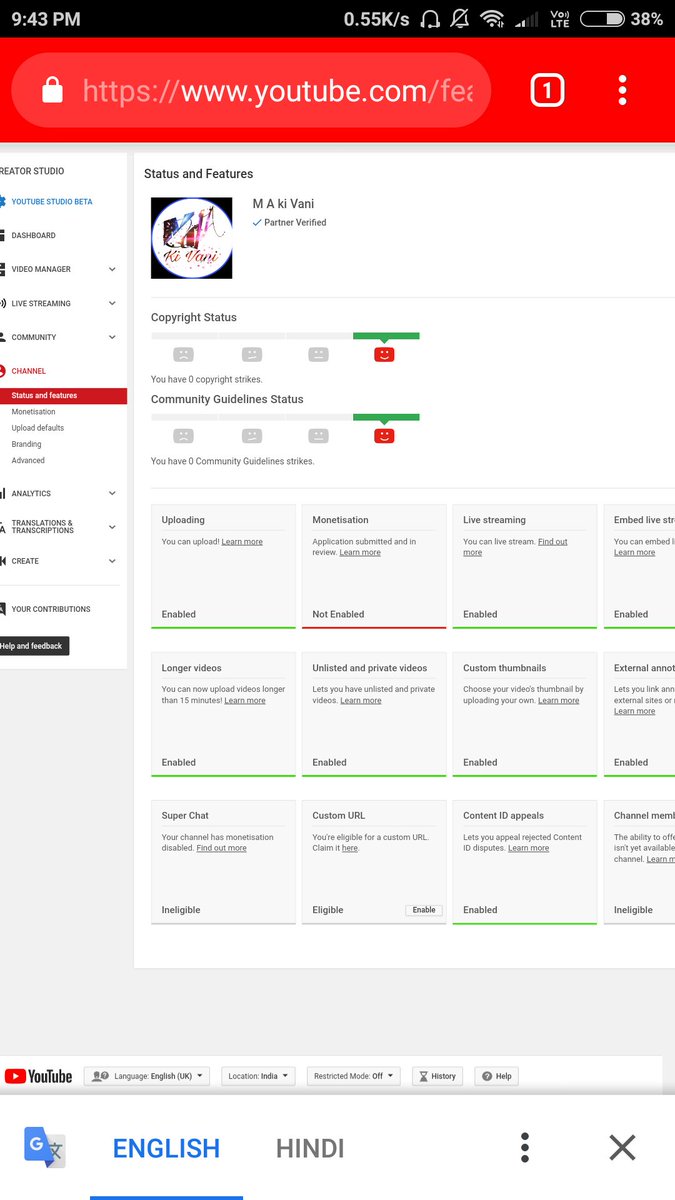Screen dimensions: 675x1200
Task: Tap the muted bell icon in status bar
Action: click(x=460, y=19)
